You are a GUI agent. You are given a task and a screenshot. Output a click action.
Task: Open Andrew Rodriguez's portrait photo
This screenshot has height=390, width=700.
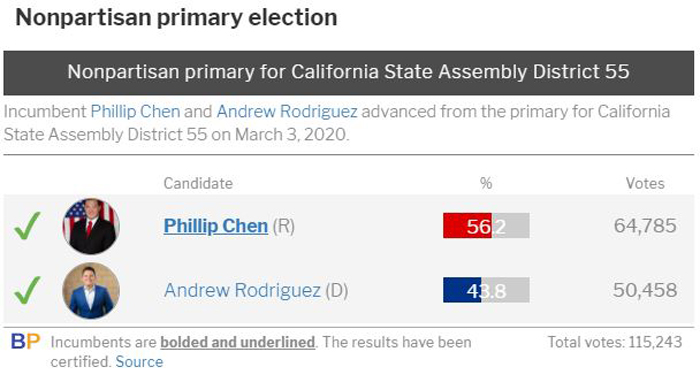click(x=91, y=290)
